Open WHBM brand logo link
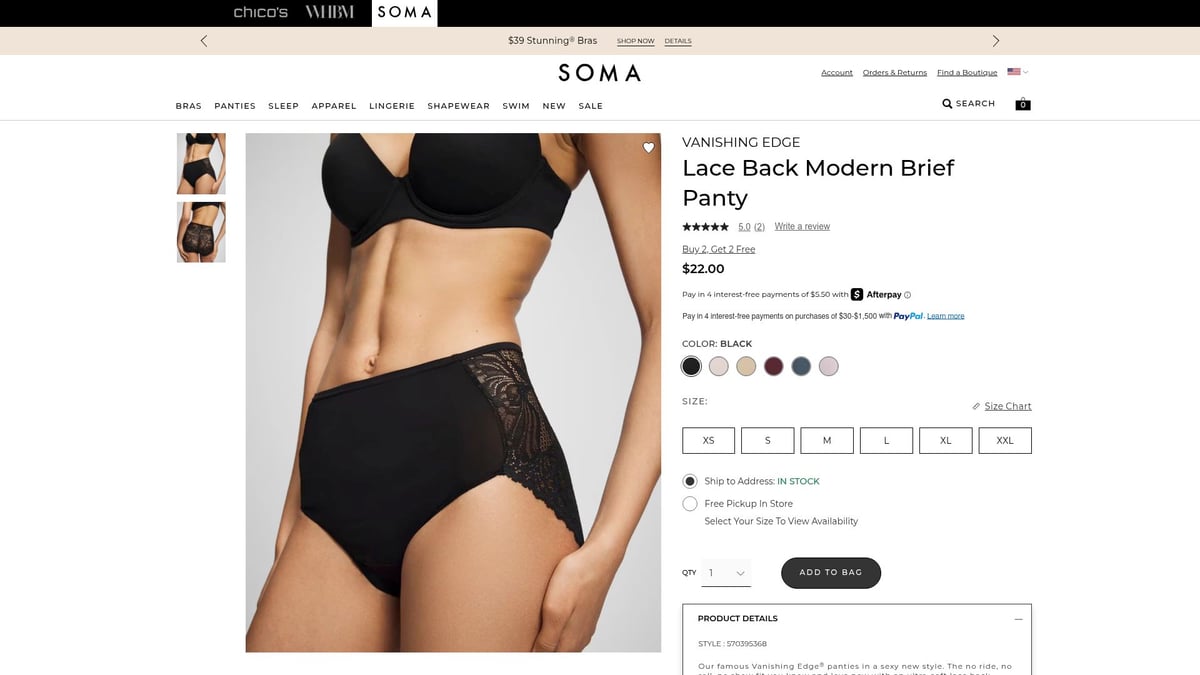Image resolution: width=1200 pixels, height=675 pixels. [x=329, y=12]
